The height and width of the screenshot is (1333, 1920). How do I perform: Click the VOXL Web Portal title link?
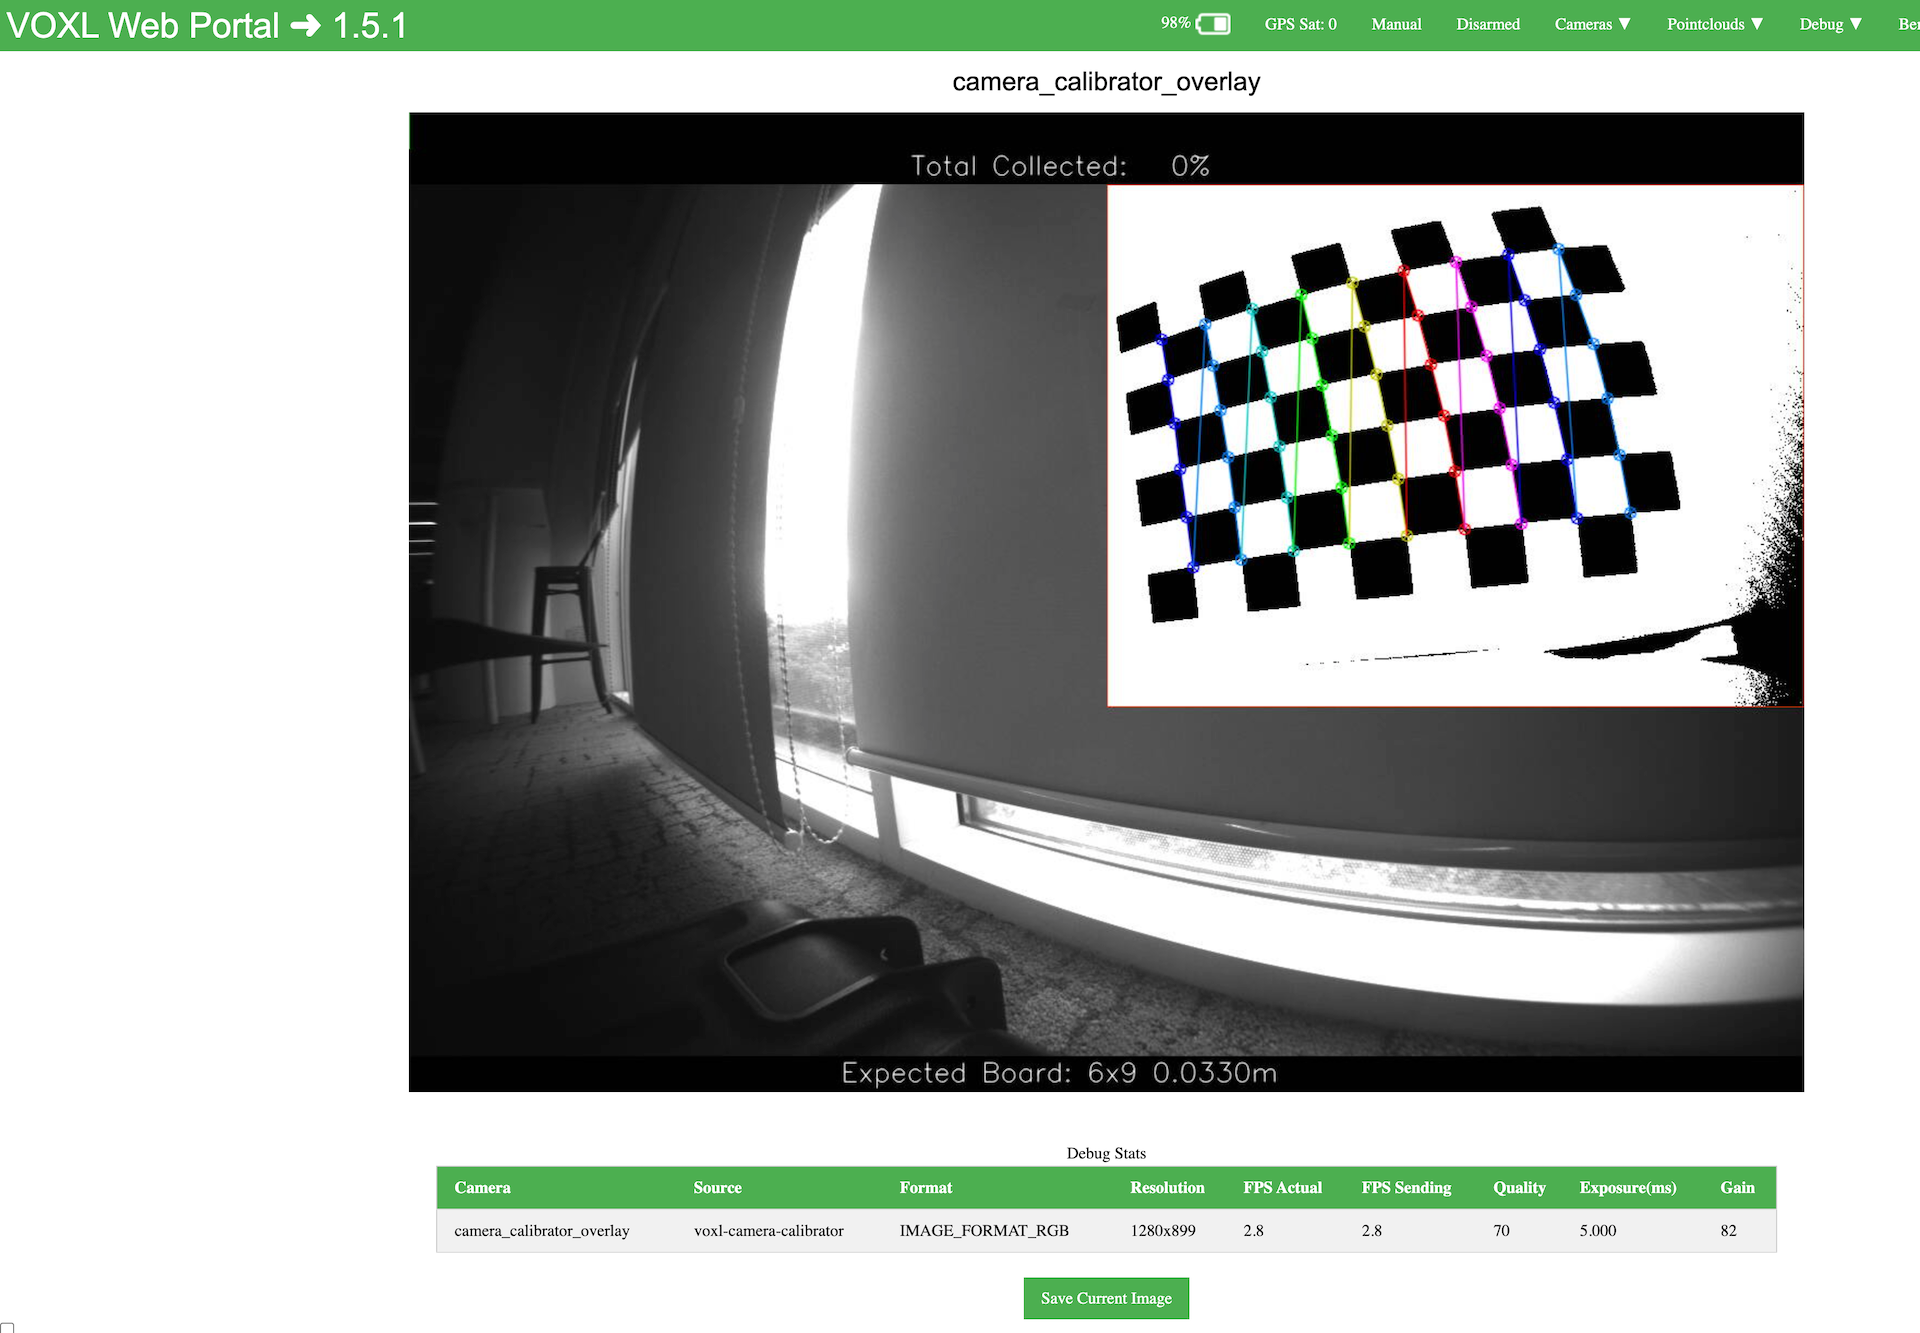[x=143, y=25]
